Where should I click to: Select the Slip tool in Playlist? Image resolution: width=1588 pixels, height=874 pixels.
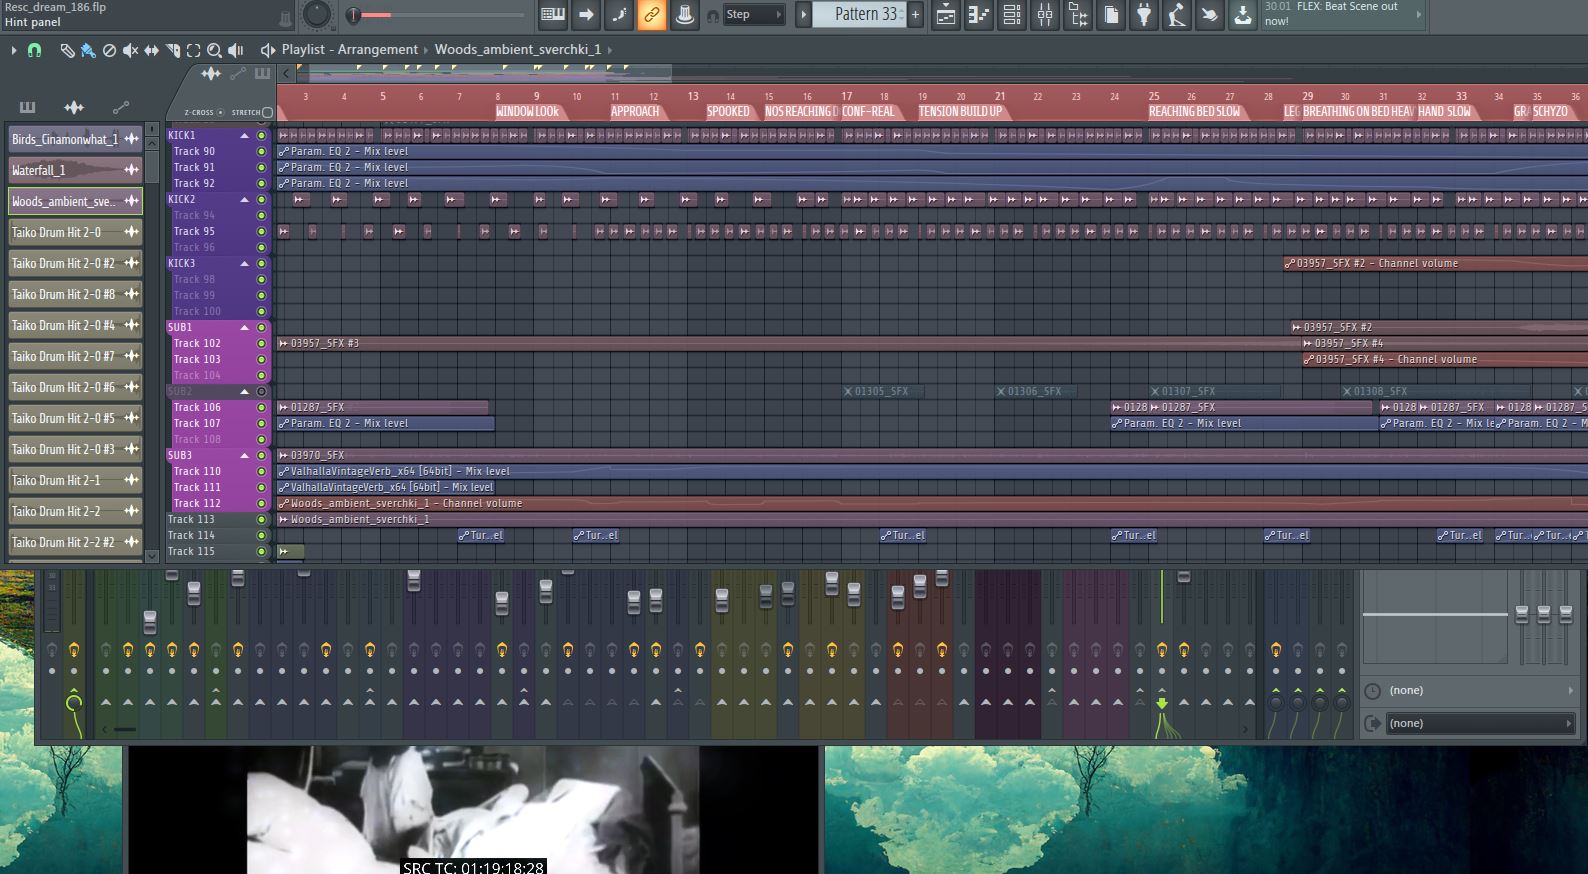(x=151, y=50)
